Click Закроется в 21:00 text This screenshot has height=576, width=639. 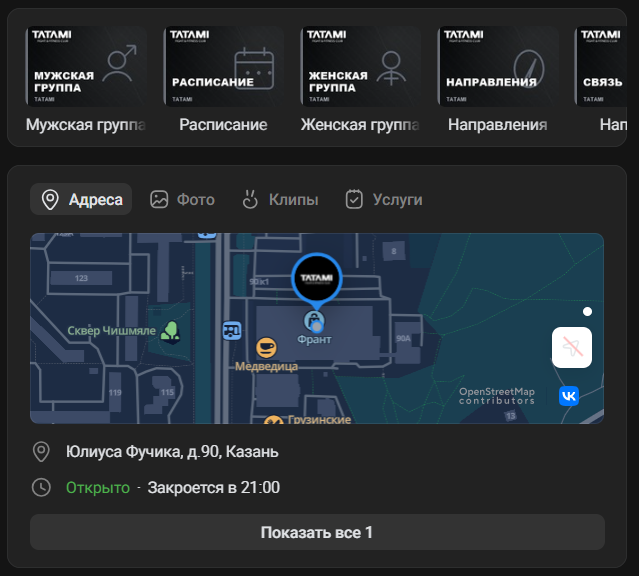214,488
